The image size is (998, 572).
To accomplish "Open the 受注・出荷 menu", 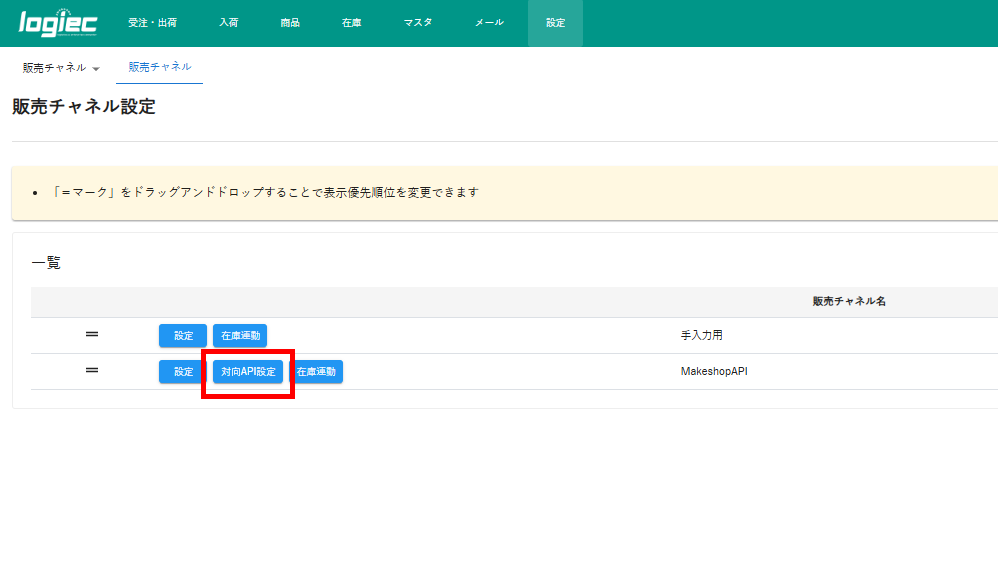I will click(x=152, y=23).
